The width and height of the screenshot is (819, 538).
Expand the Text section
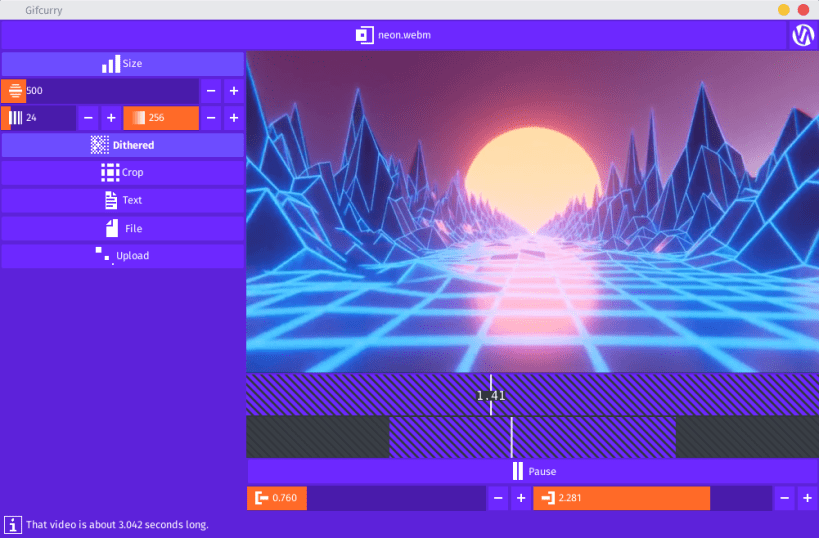pos(123,201)
